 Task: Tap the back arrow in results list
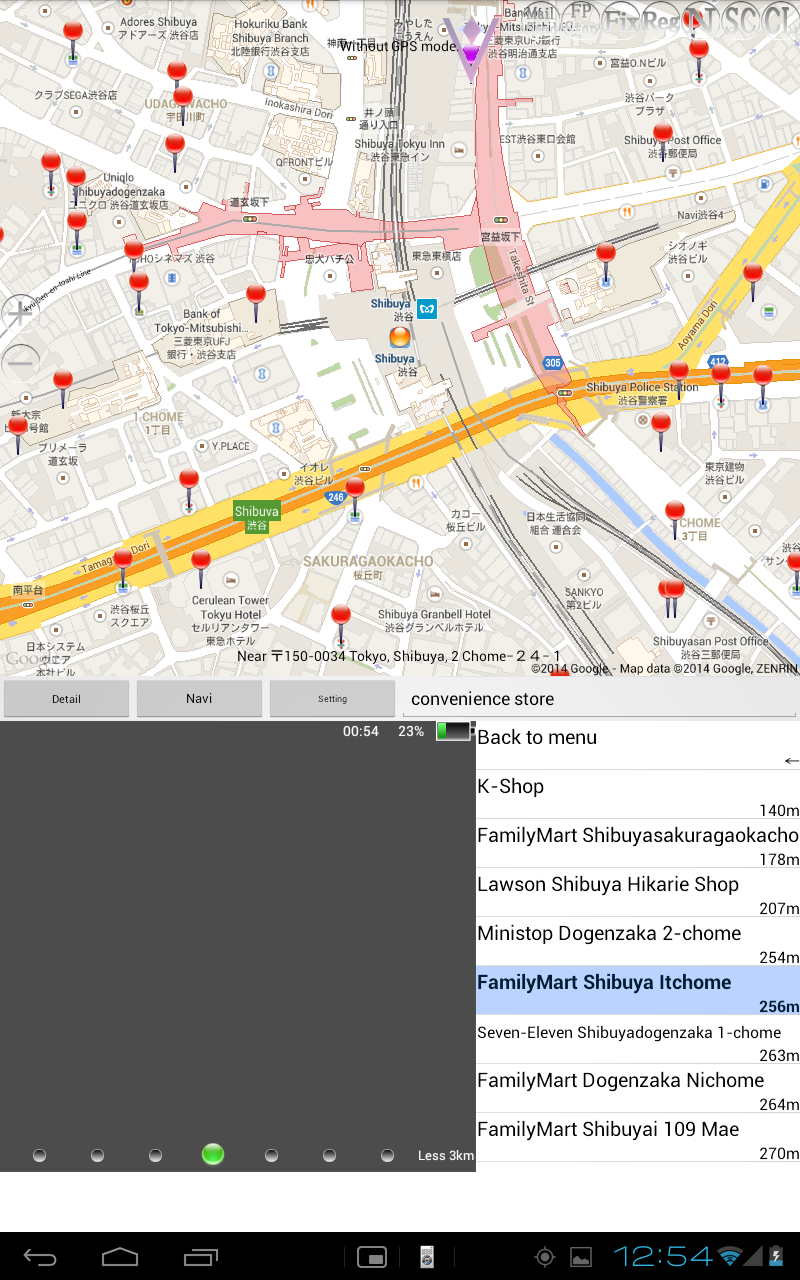click(791, 761)
